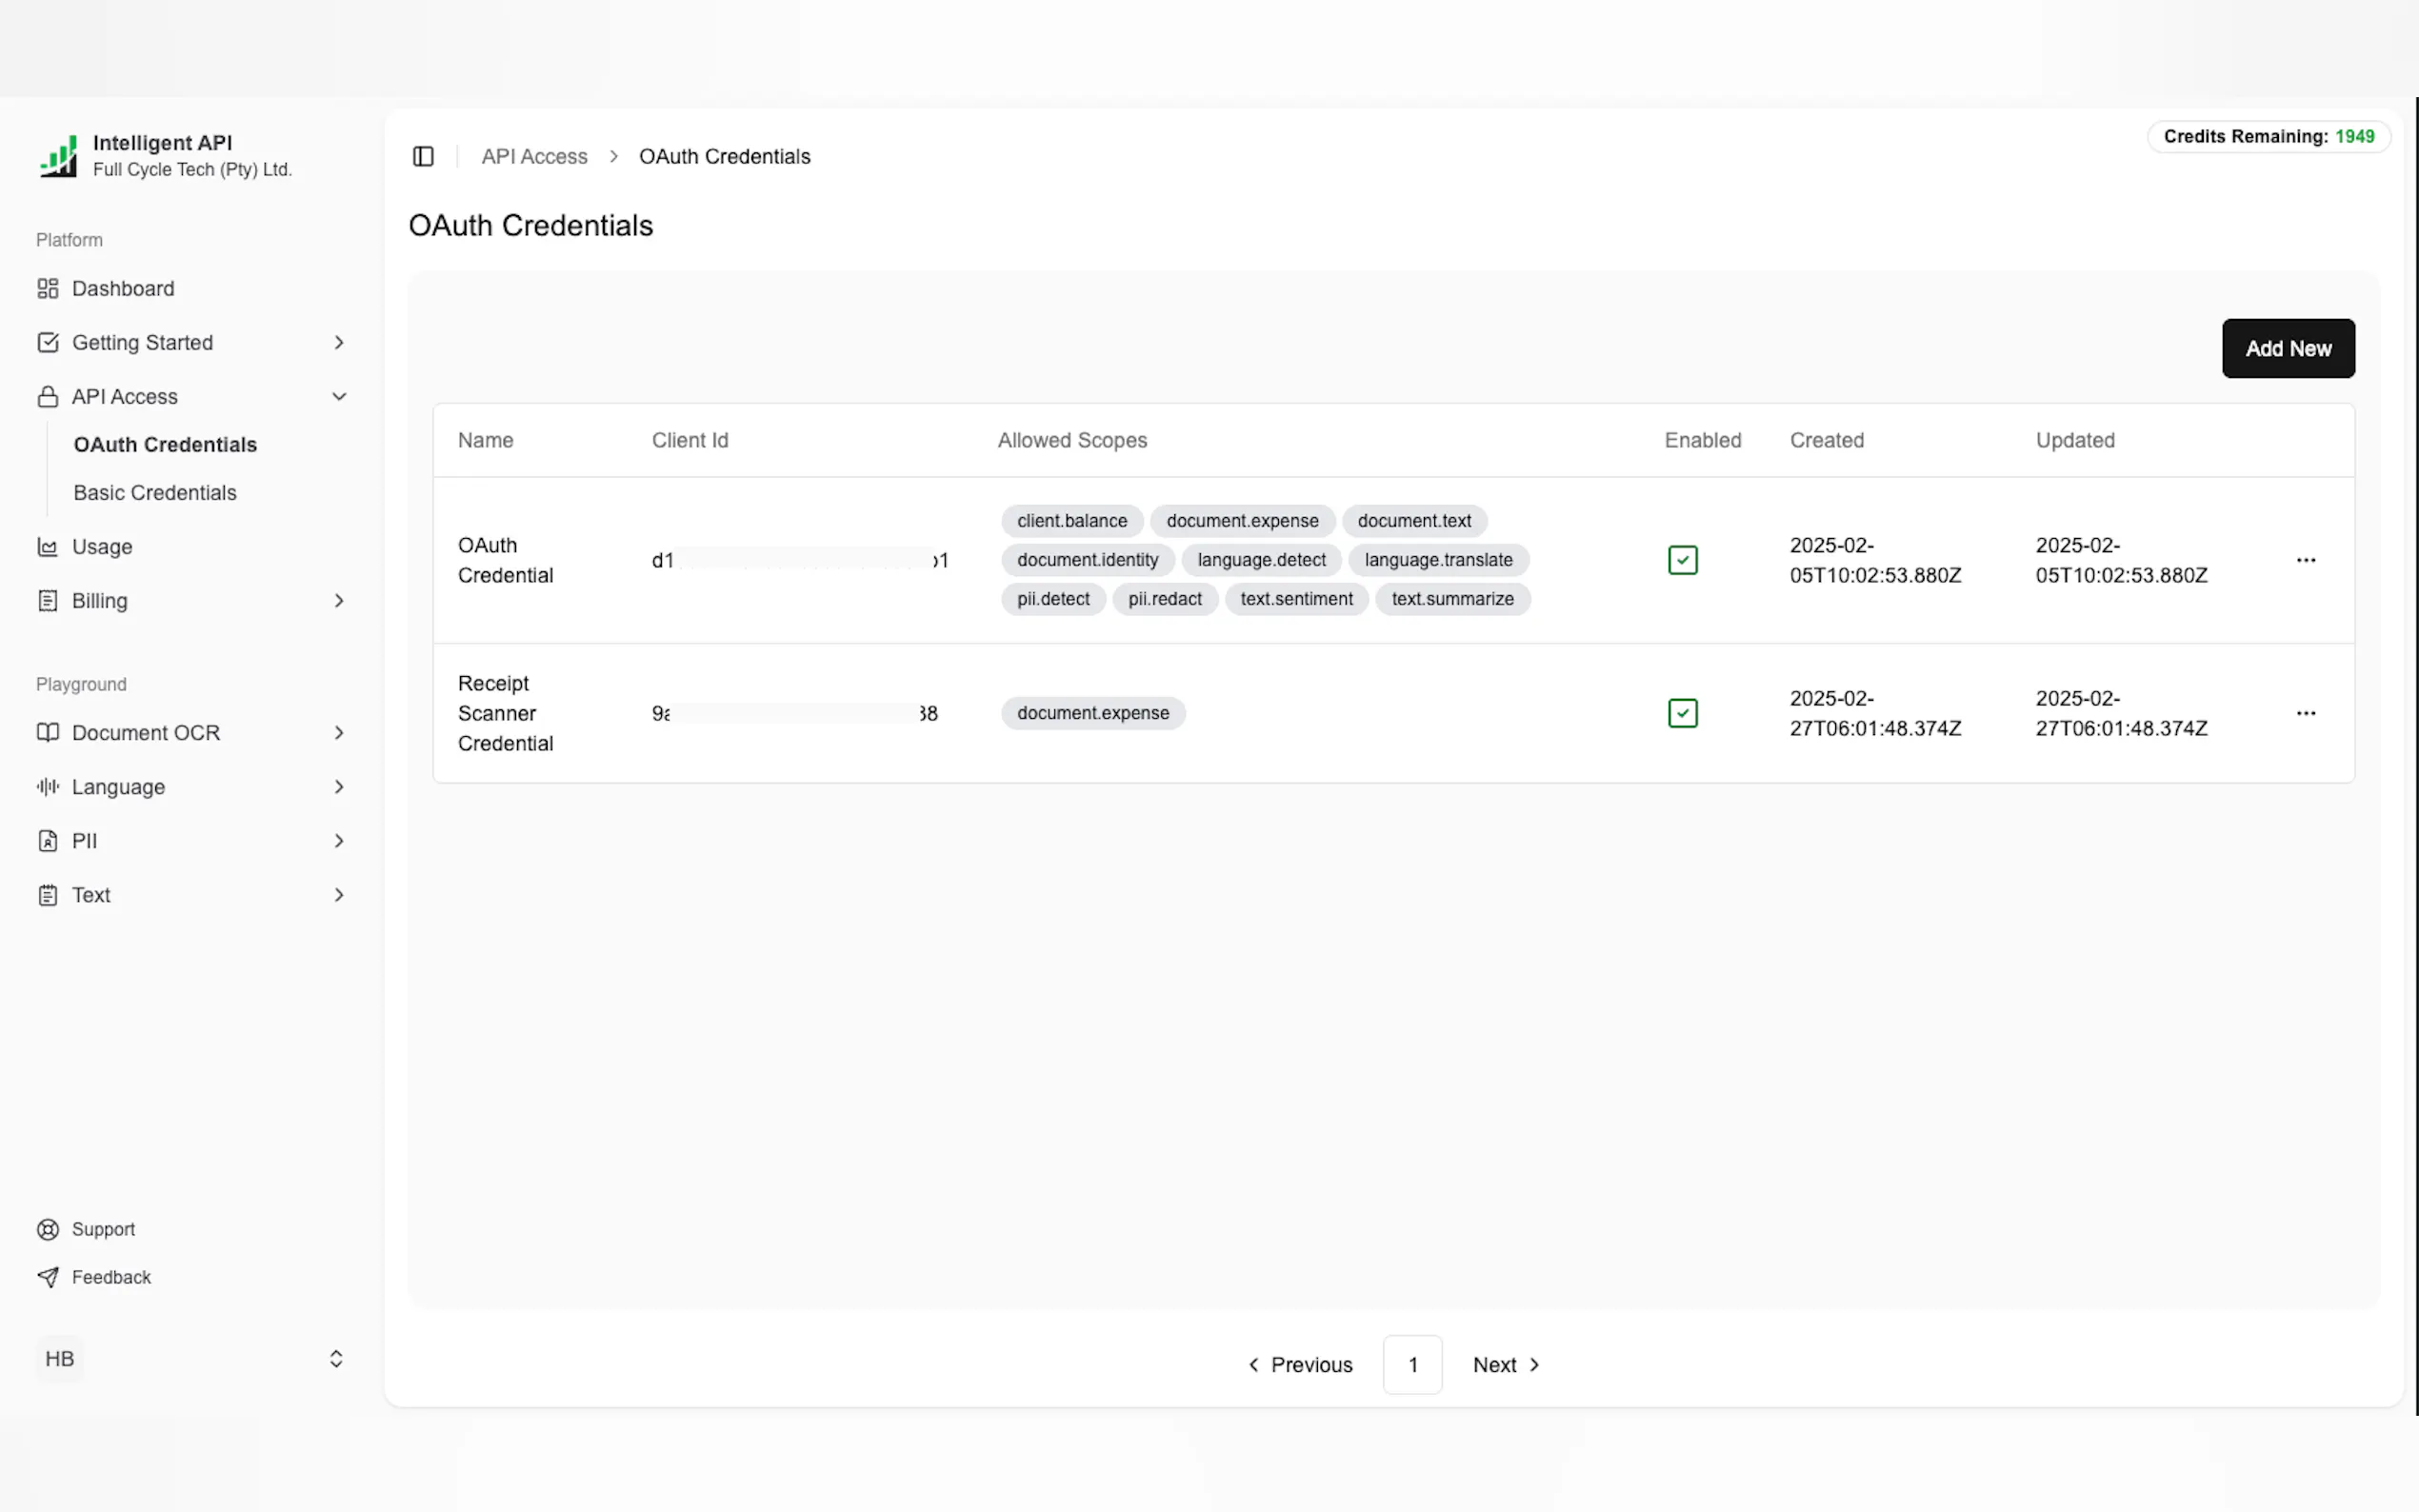This screenshot has width=2419, height=1512.
Task: Collapse the API Access section
Action: 338,396
